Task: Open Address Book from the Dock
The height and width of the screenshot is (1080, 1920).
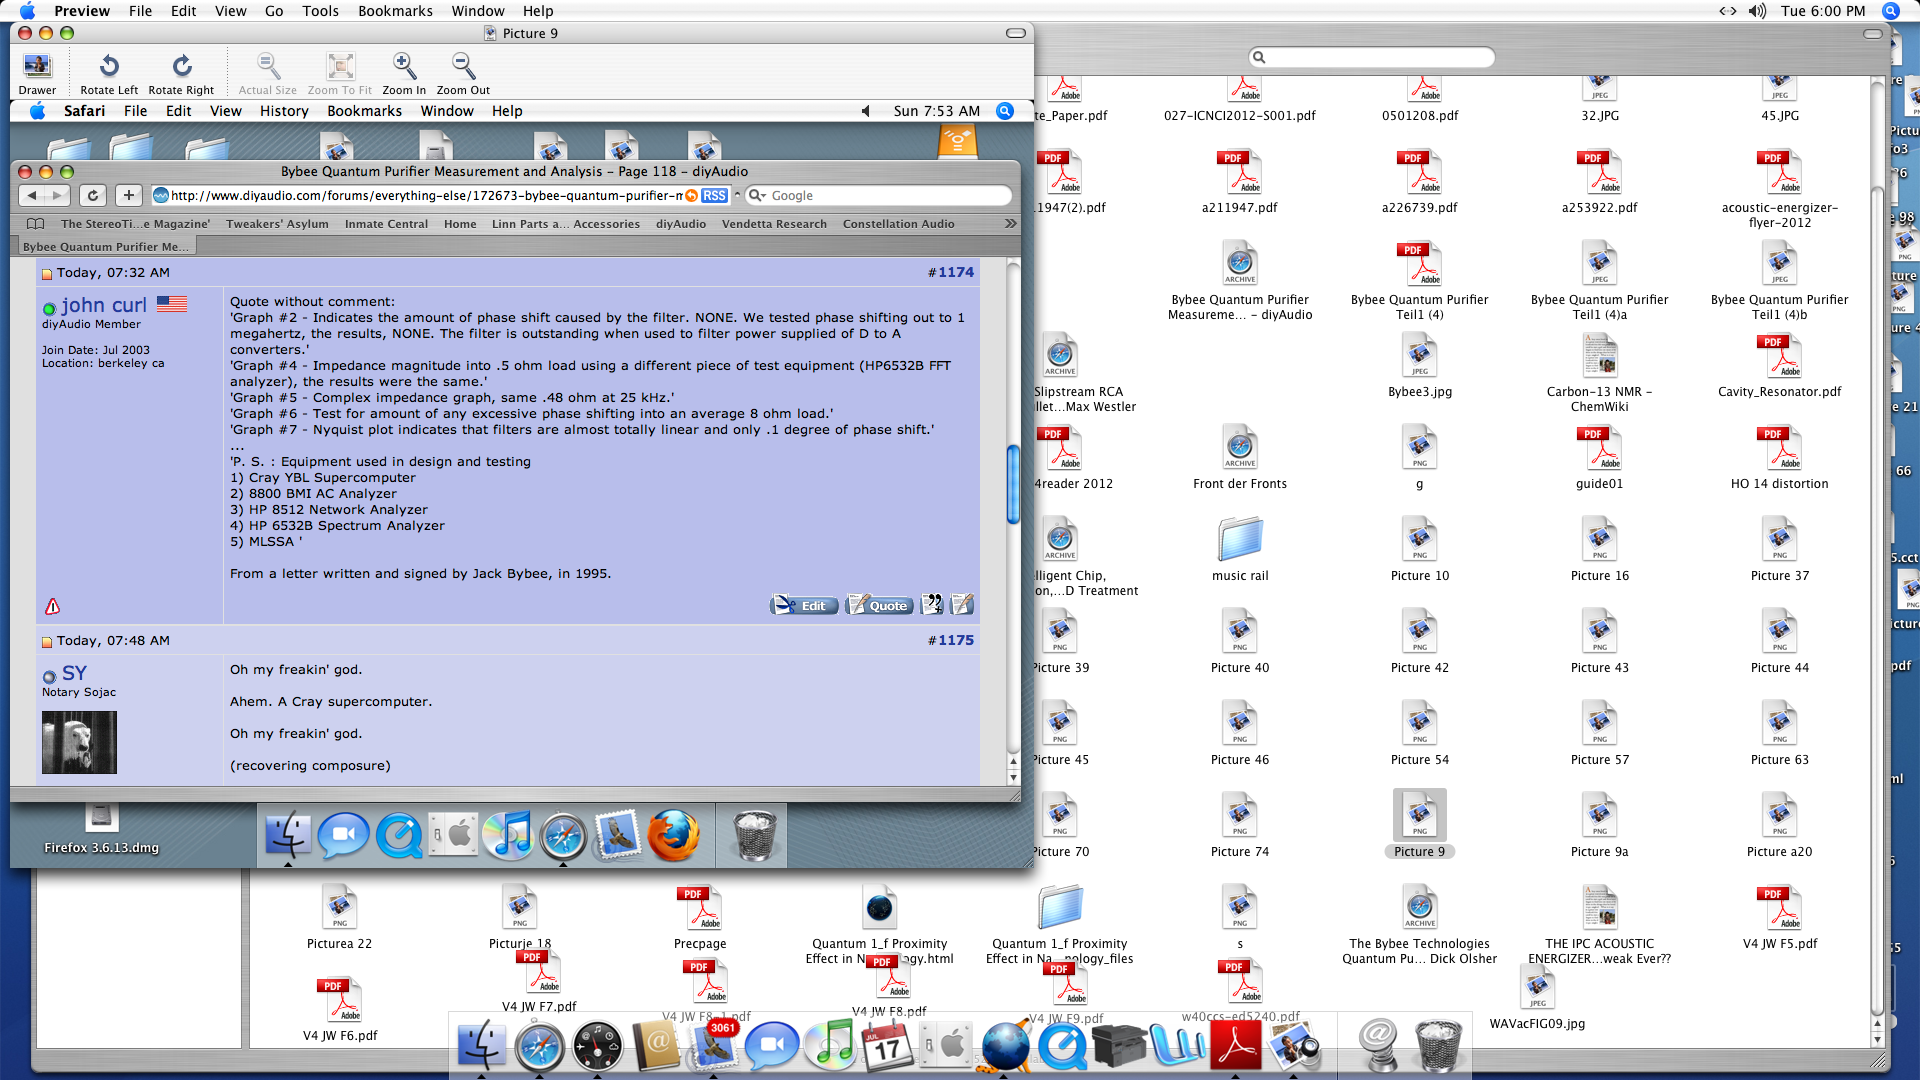Action: coord(656,1045)
